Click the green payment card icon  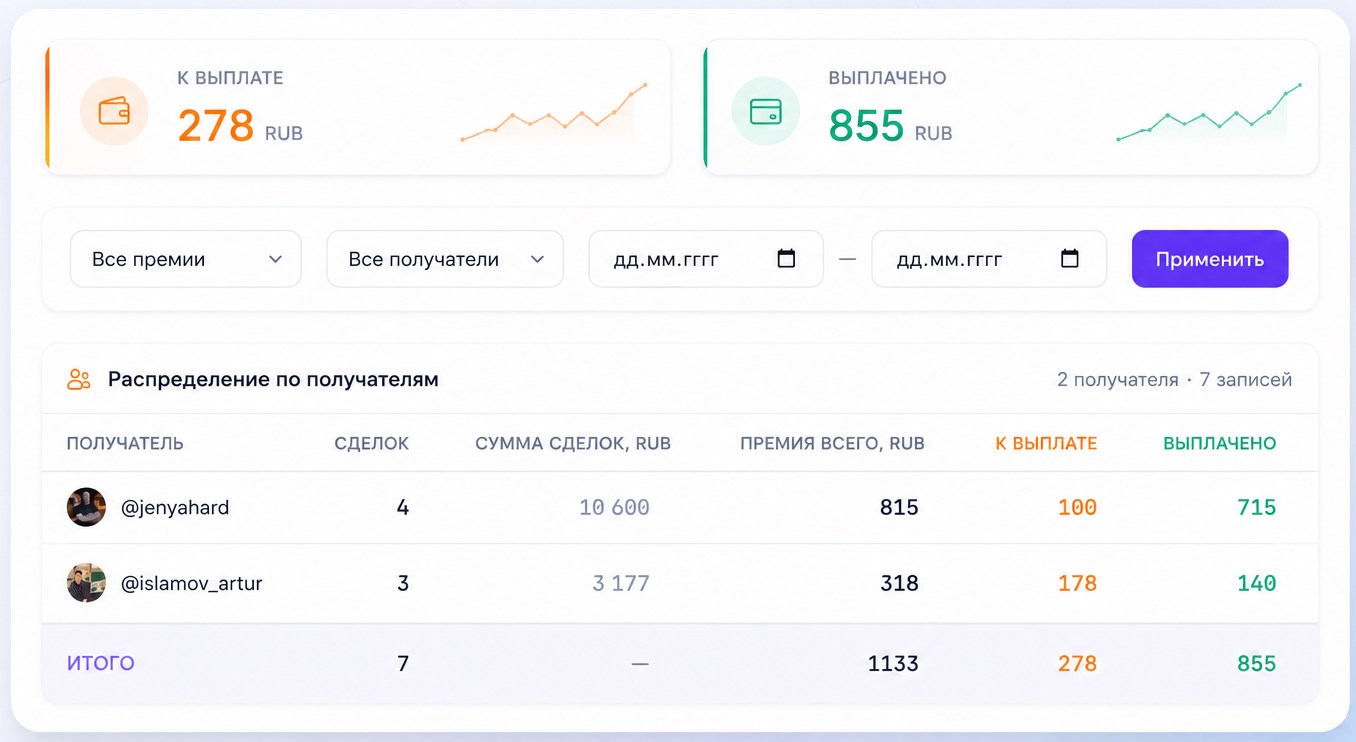765,110
